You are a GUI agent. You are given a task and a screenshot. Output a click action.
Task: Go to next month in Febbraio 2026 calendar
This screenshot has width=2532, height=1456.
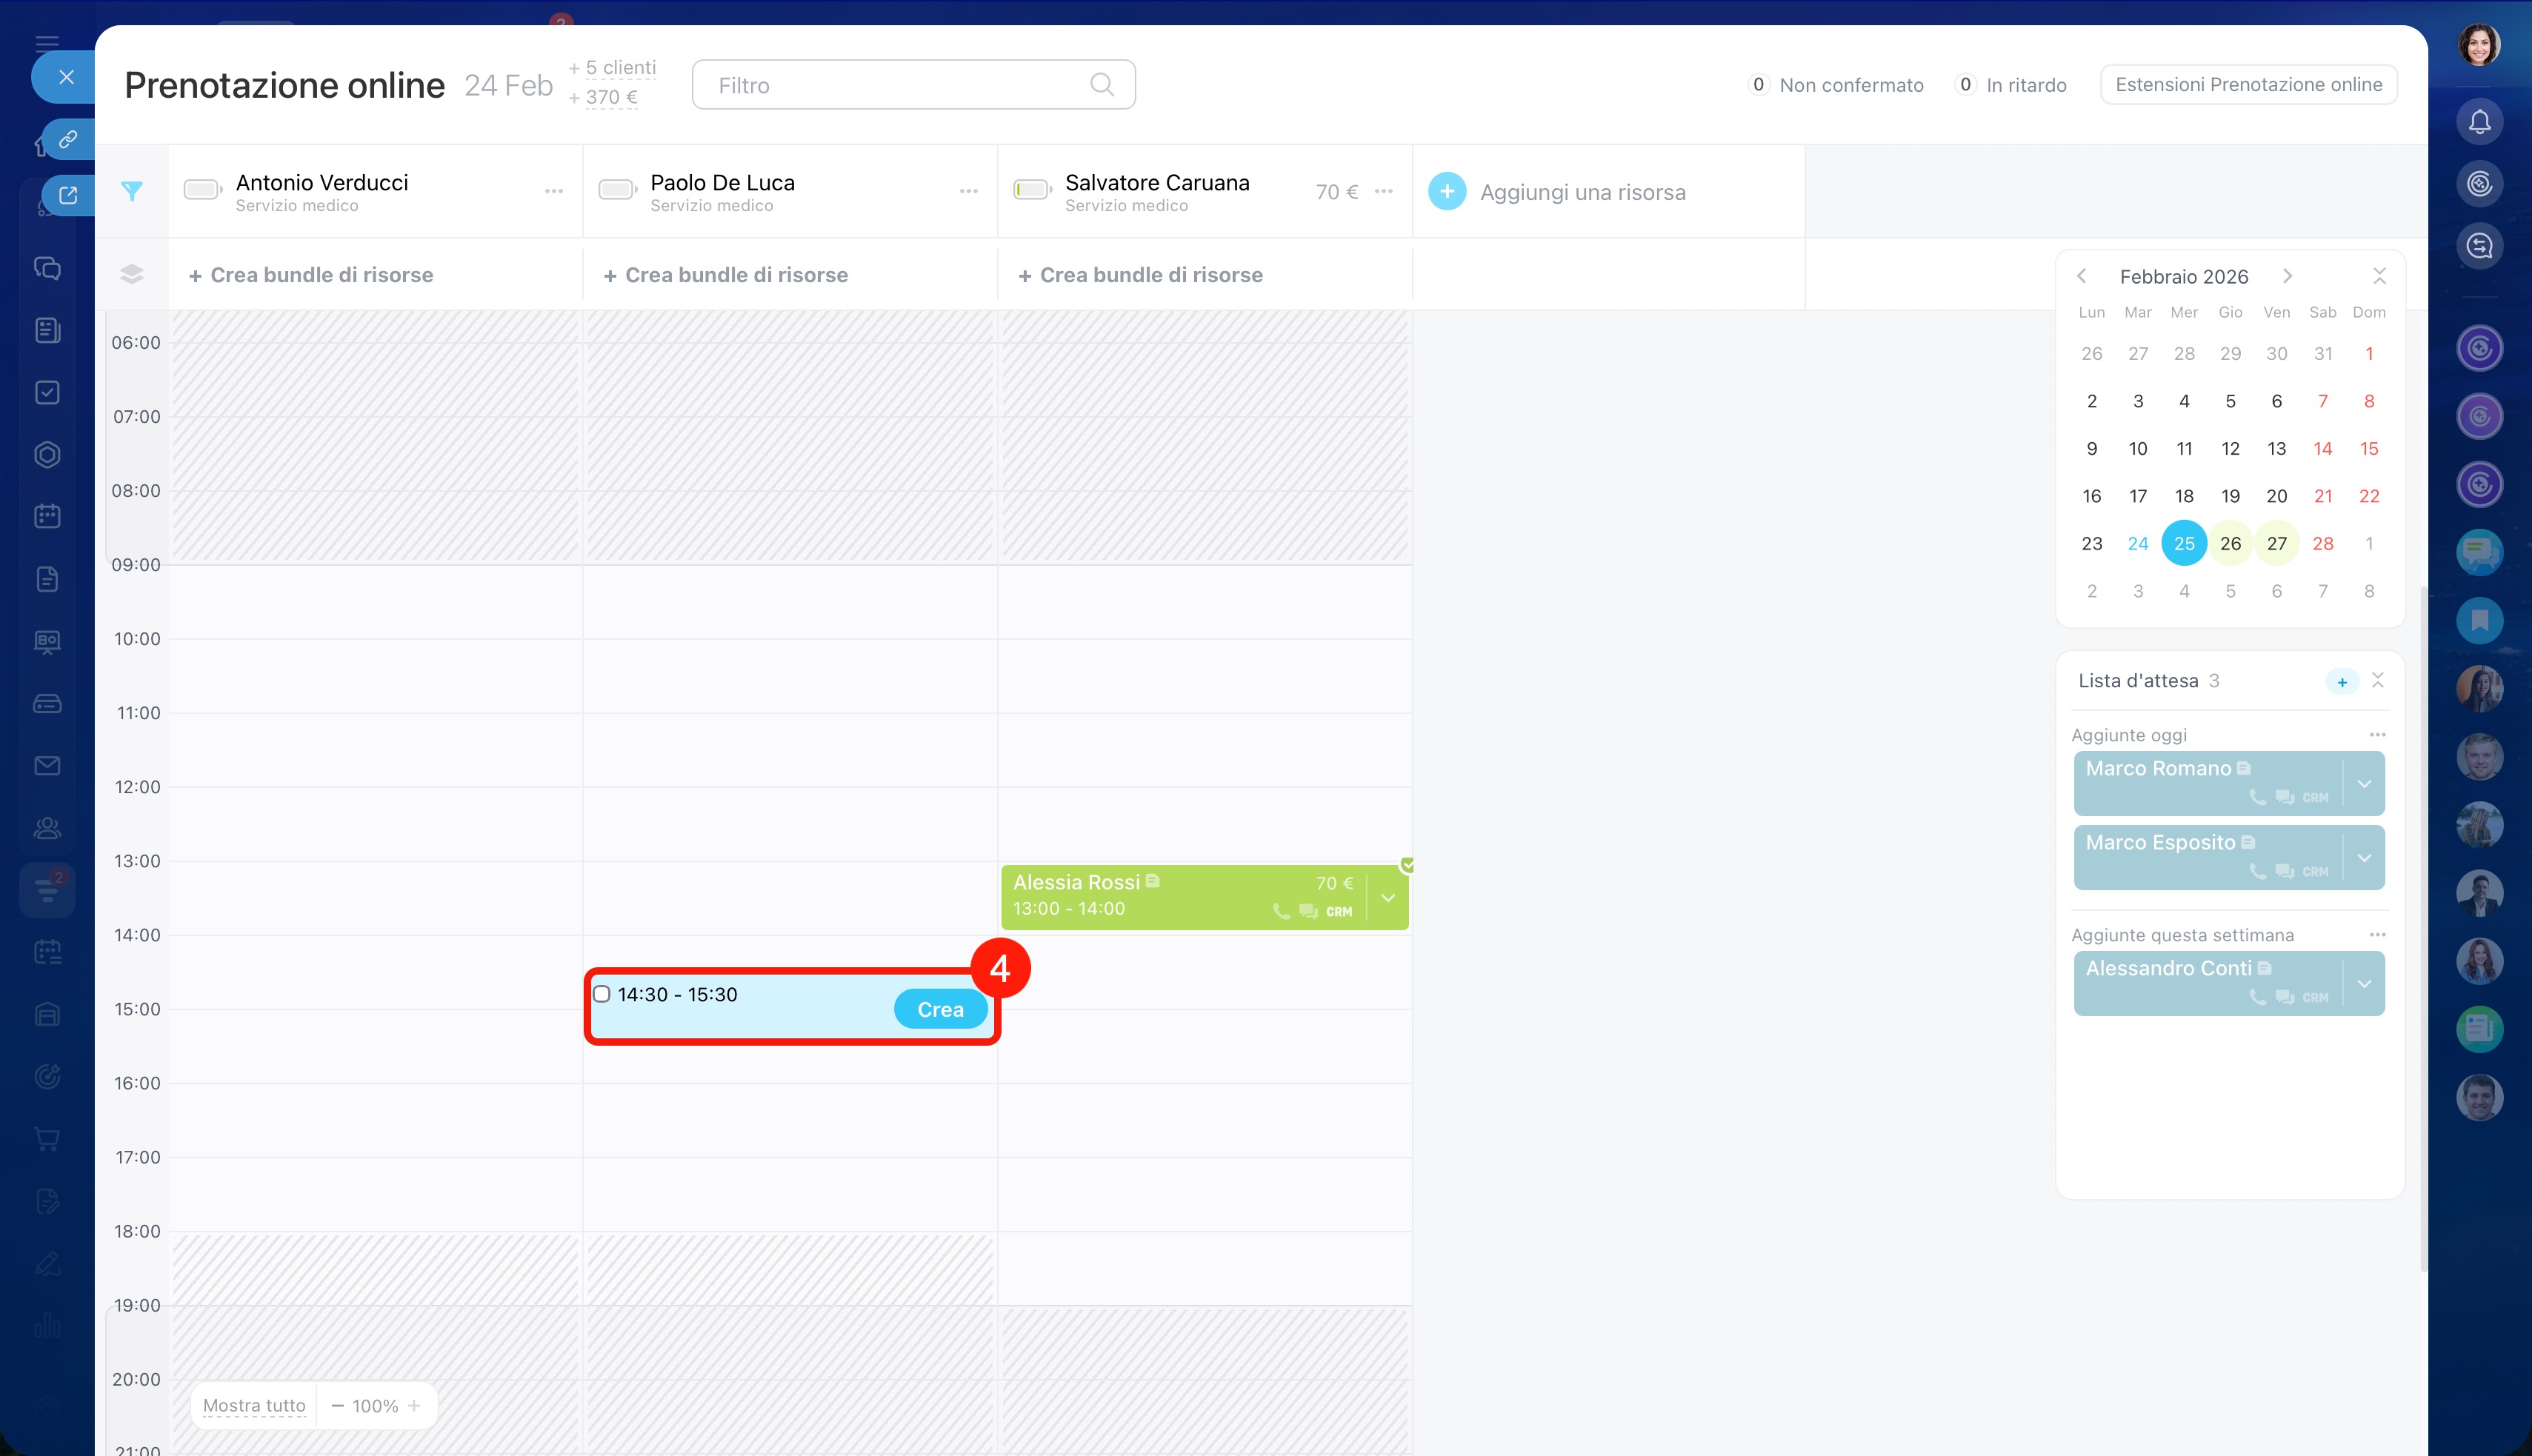coord(2287,276)
